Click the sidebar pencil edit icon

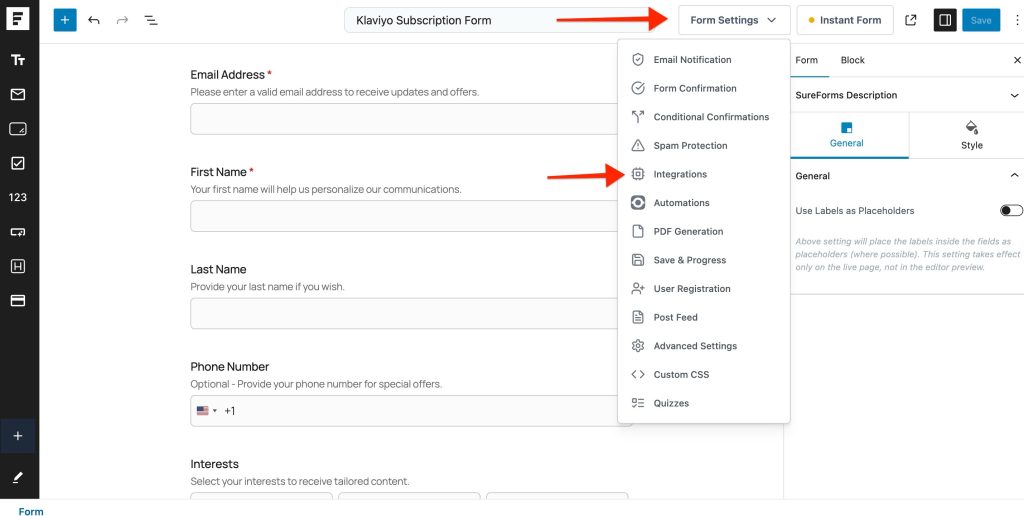(x=18, y=477)
